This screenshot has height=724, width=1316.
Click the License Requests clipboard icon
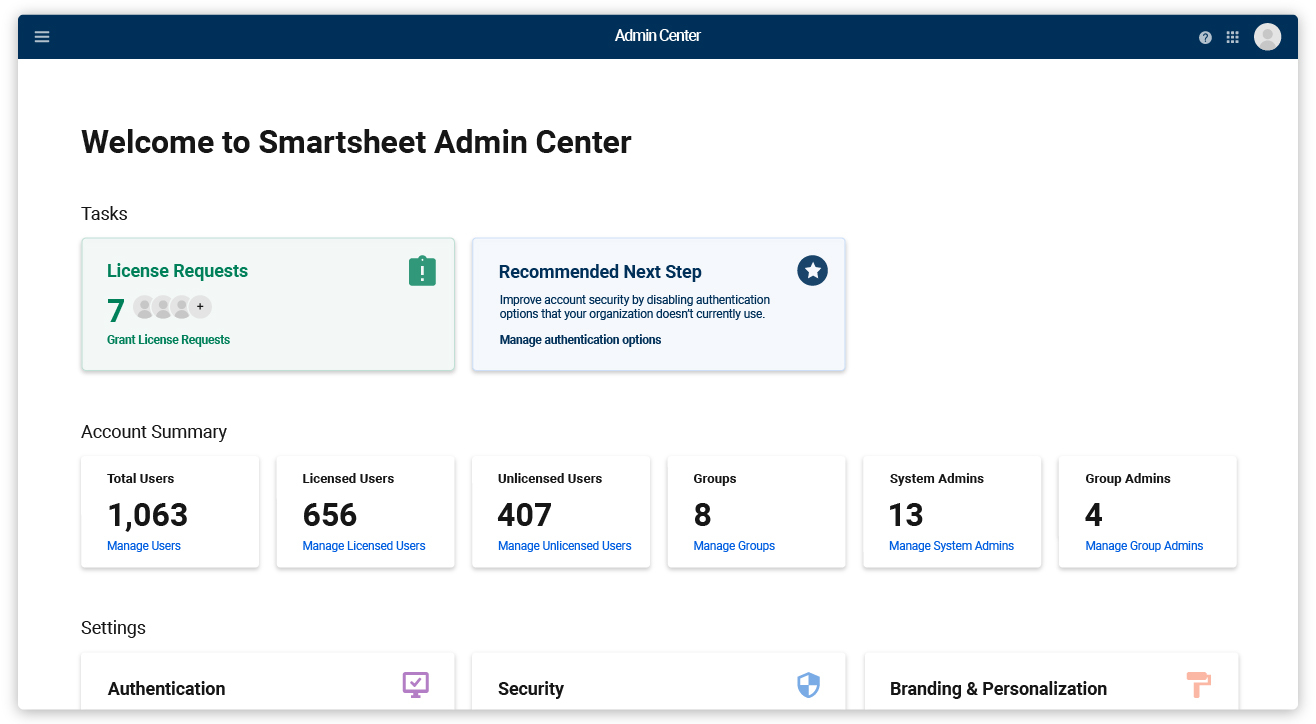coord(422,270)
